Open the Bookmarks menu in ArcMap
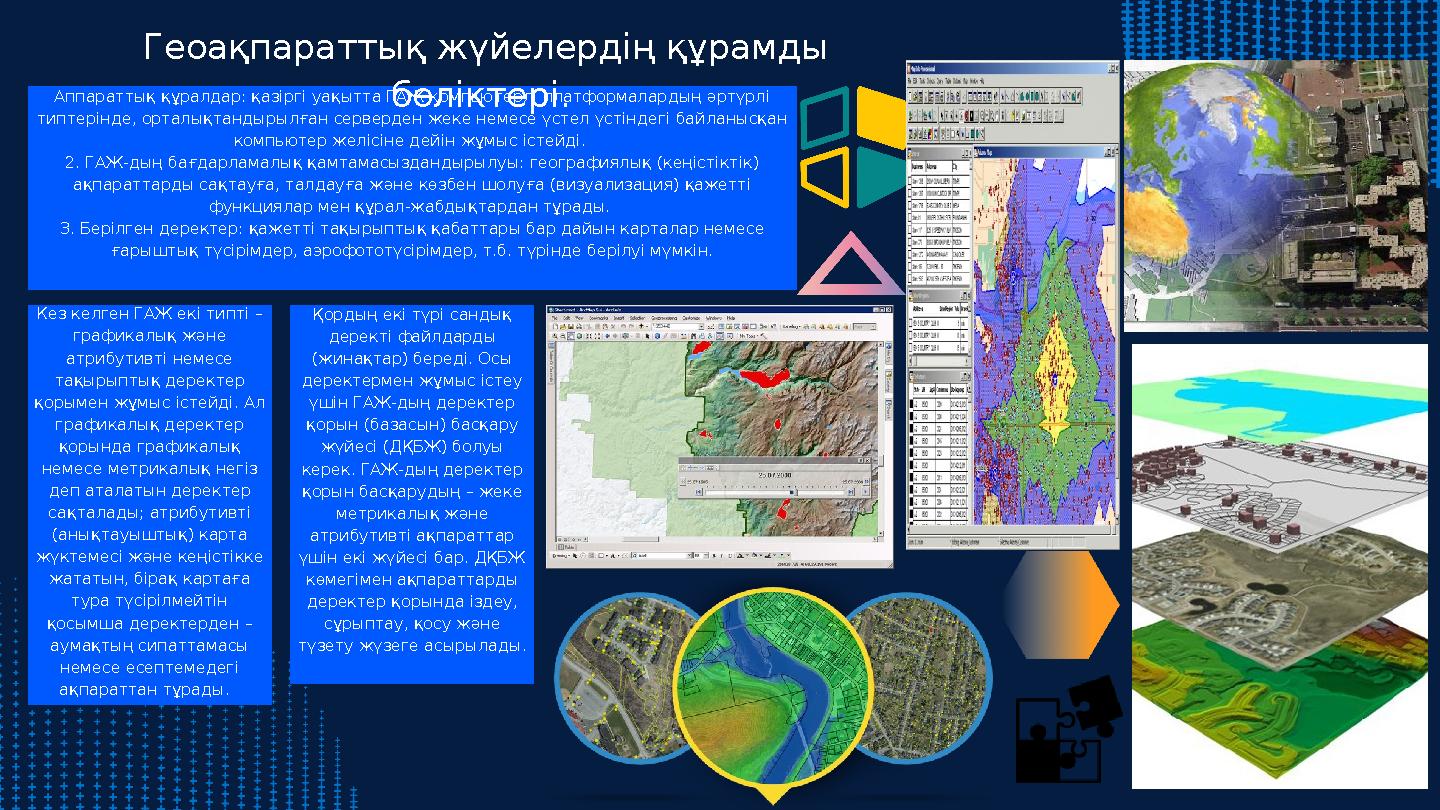The width and height of the screenshot is (1440, 810). 599,318
